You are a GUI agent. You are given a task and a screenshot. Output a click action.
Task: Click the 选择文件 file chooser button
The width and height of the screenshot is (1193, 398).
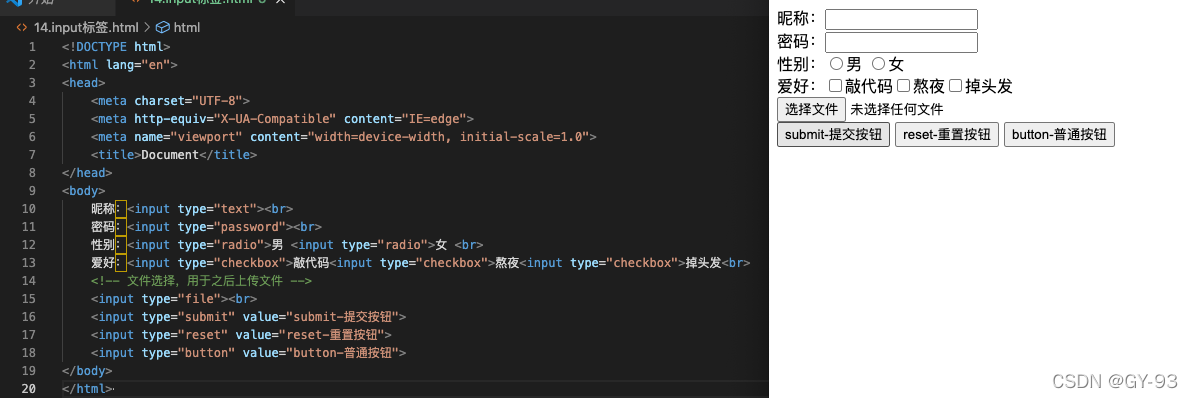point(811,109)
